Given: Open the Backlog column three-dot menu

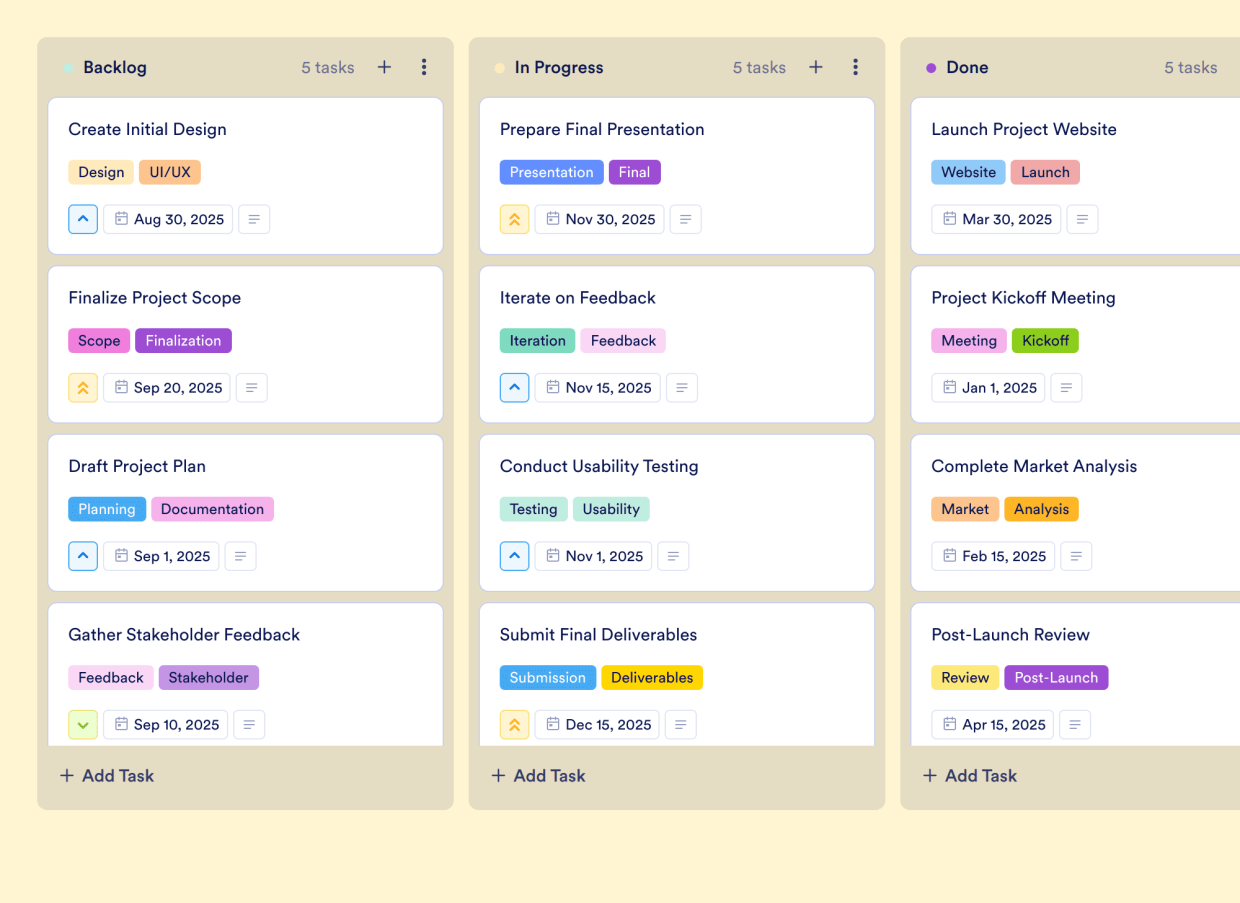Looking at the screenshot, I should 424,67.
